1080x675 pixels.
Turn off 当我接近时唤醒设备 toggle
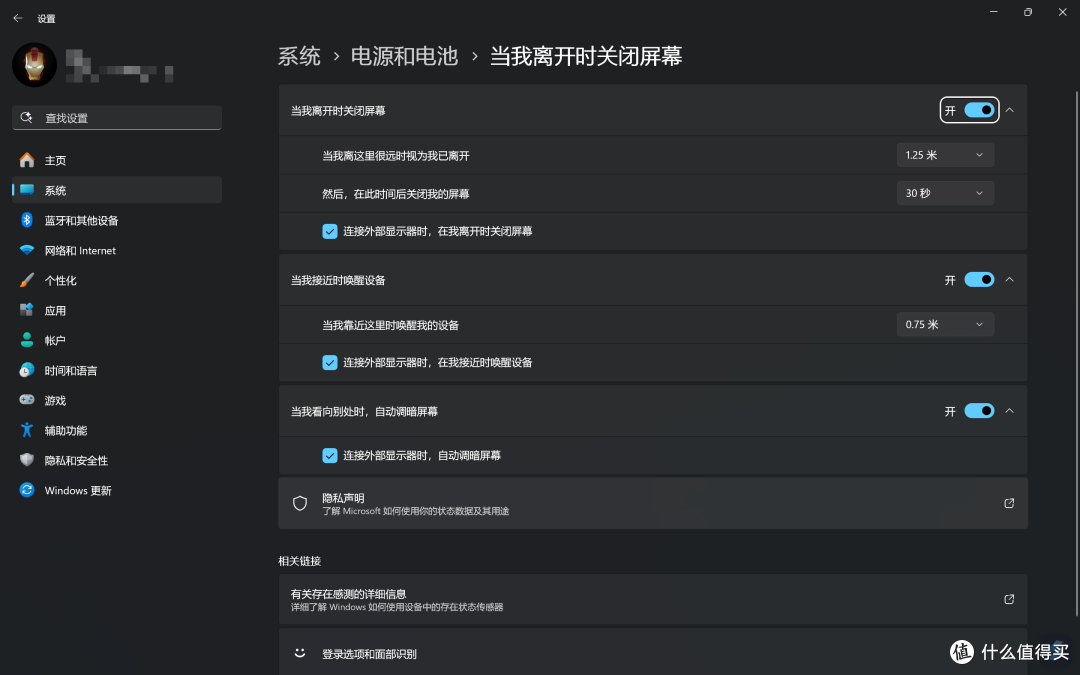click(979, 280)
